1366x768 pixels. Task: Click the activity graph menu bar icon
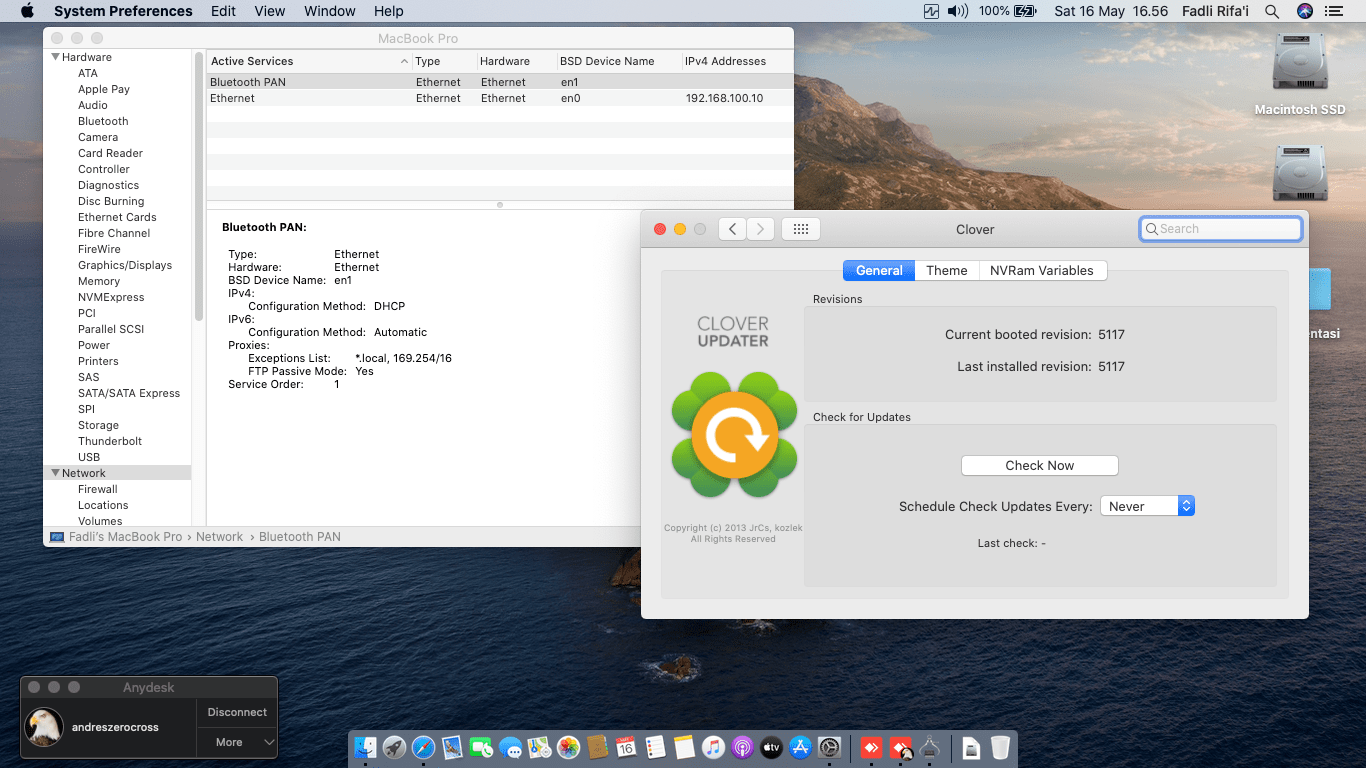[932, 11]
